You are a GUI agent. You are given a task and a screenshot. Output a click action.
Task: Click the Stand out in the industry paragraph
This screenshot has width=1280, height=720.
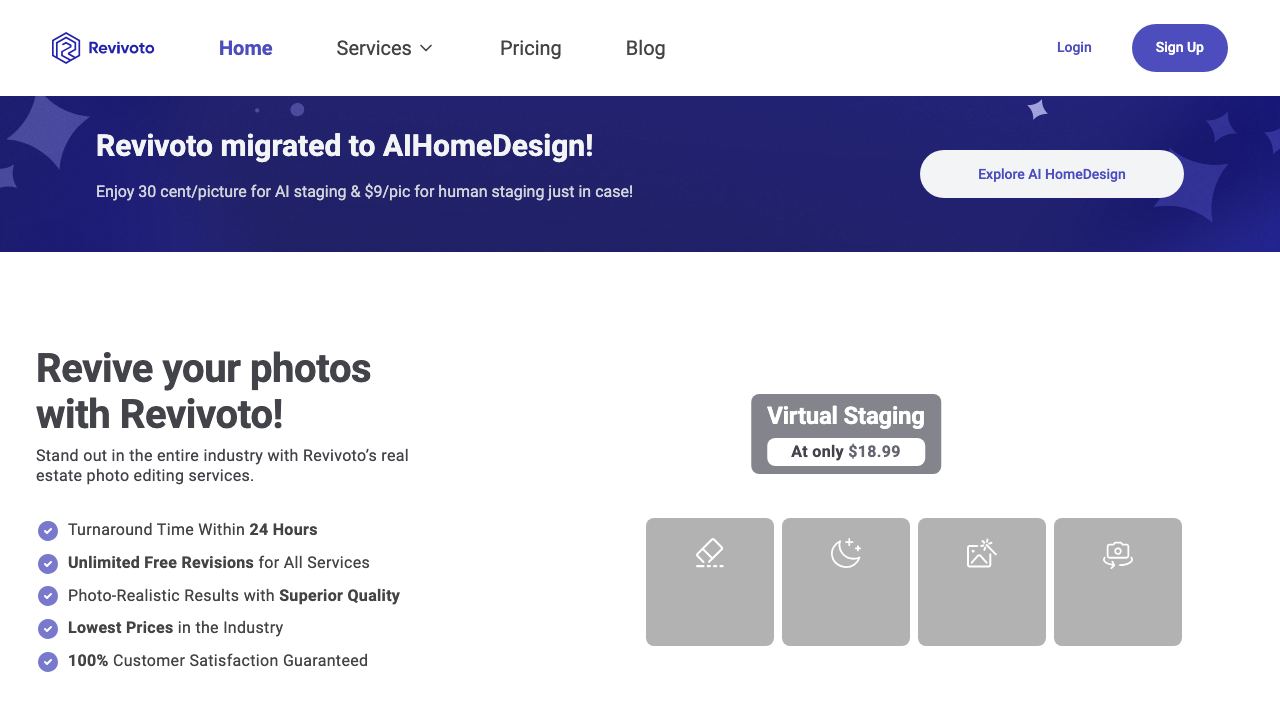point(222,465)
